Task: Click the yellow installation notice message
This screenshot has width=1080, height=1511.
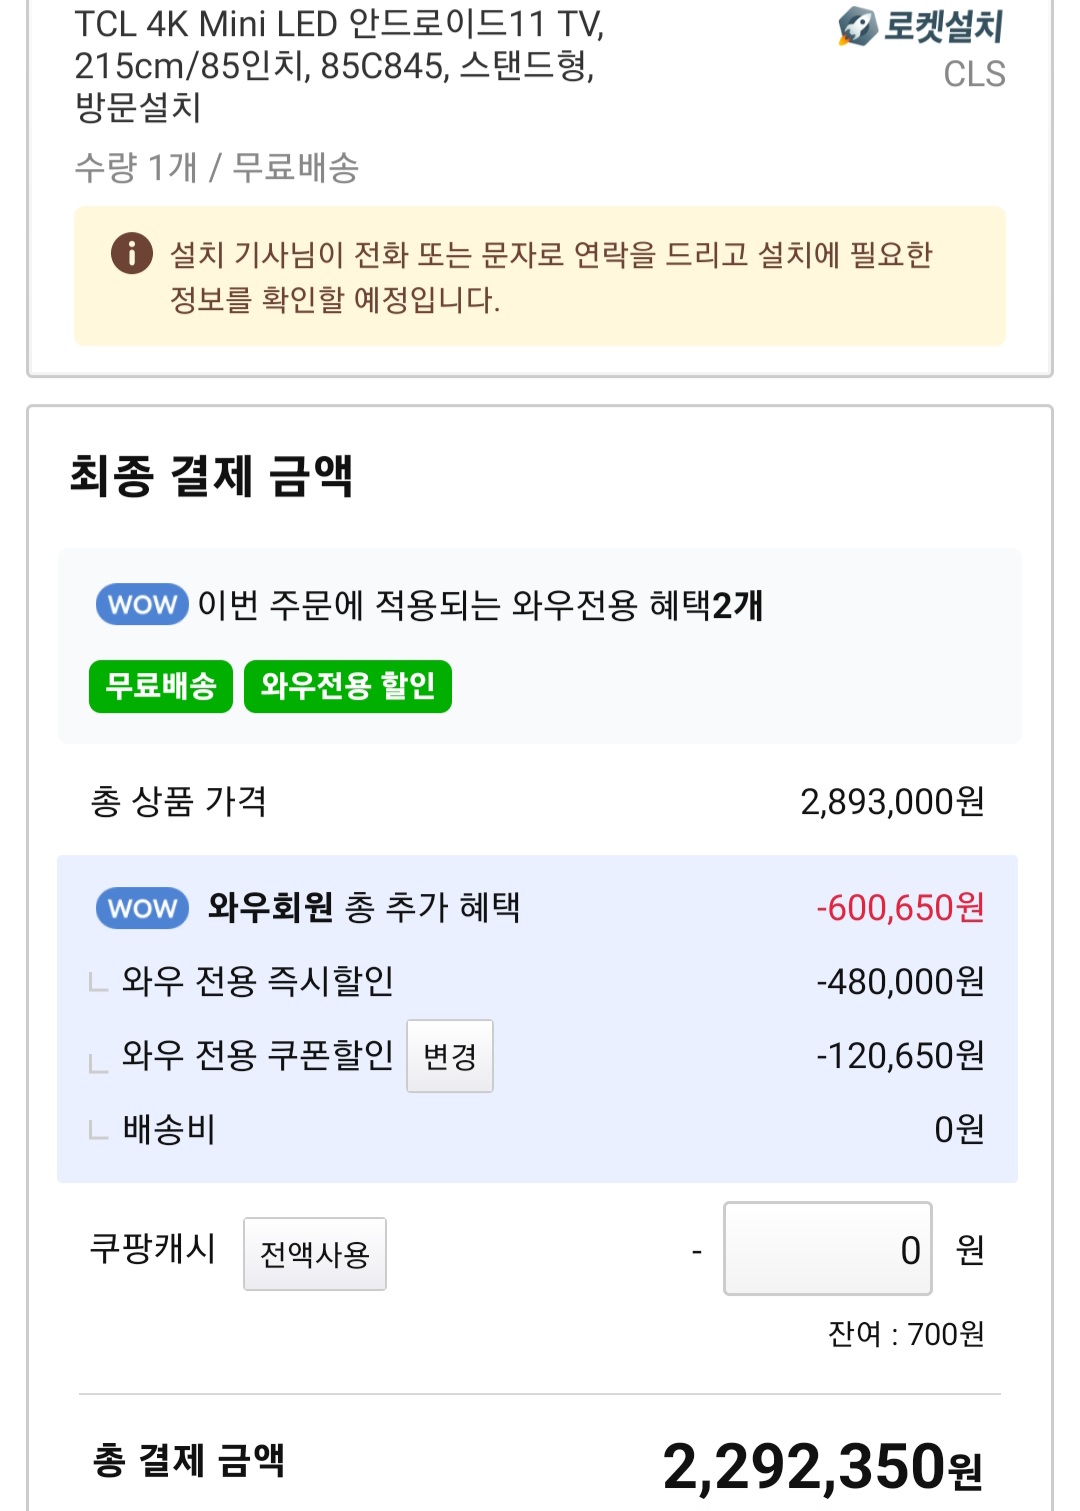Action: click(x=550, y=277)
